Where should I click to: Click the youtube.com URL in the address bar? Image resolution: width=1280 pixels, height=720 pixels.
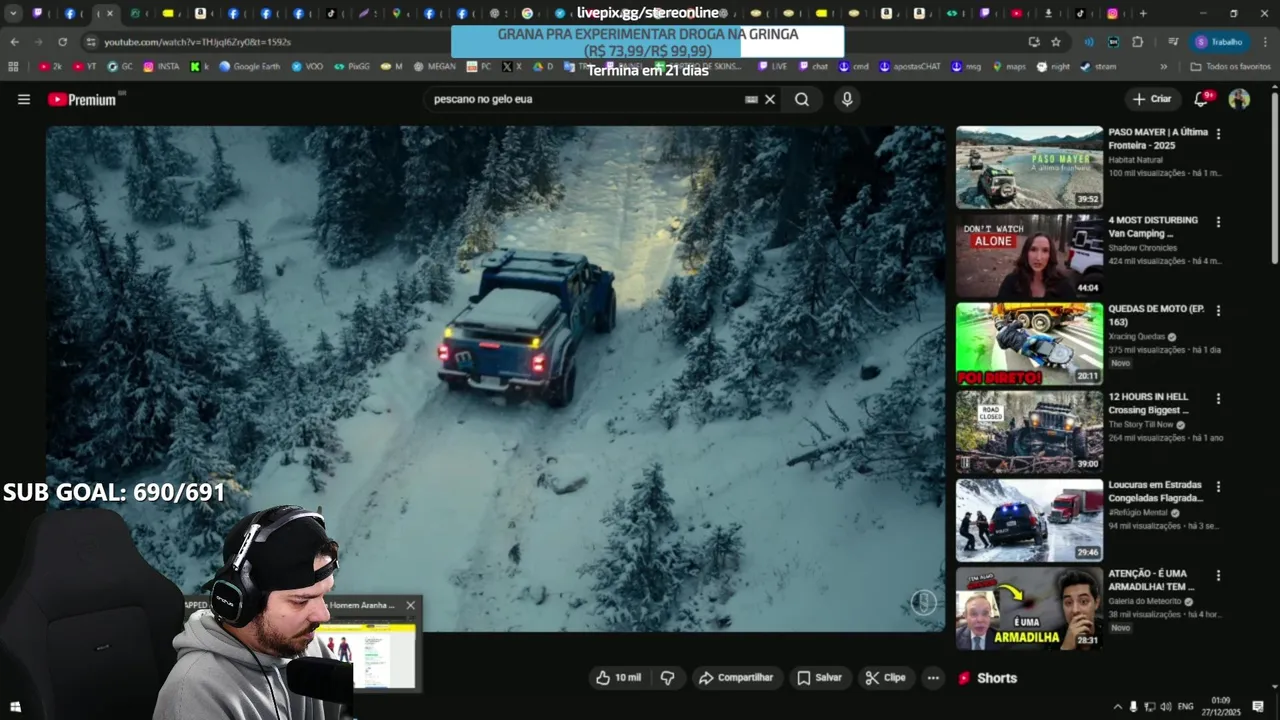click(x=197, y=42)
